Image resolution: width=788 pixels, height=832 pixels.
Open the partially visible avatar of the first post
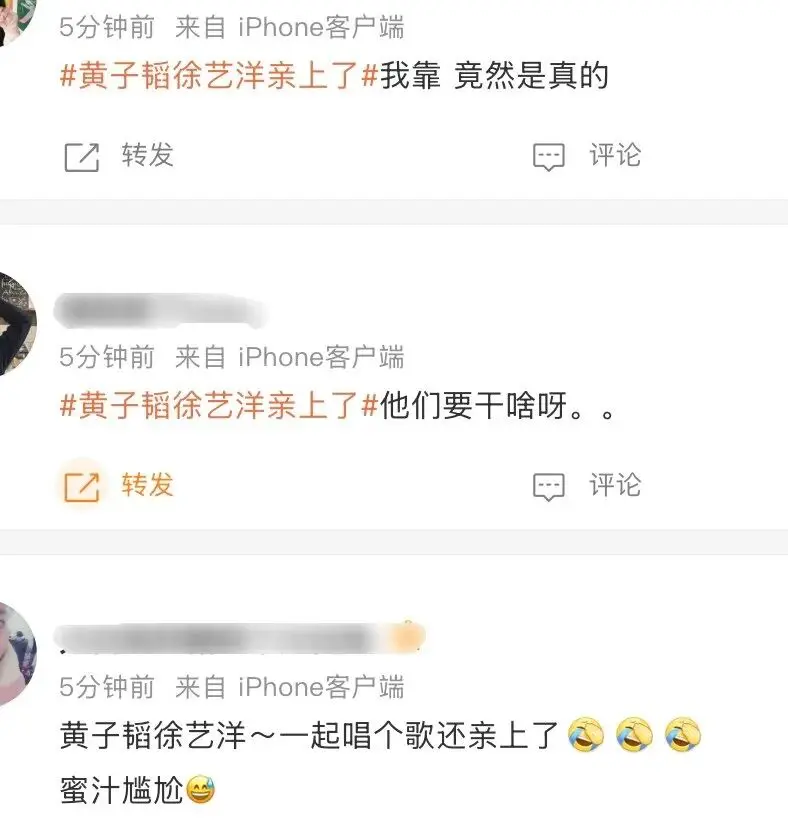tap(16, 21)
